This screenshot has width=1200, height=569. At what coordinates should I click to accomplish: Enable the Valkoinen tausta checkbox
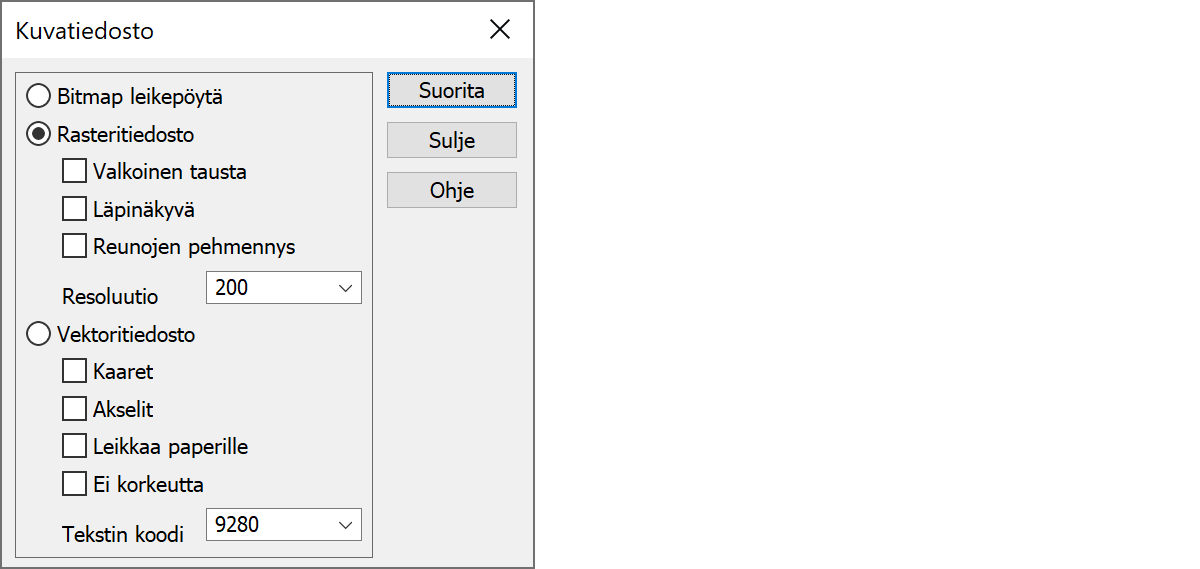(x=74, y=172)
